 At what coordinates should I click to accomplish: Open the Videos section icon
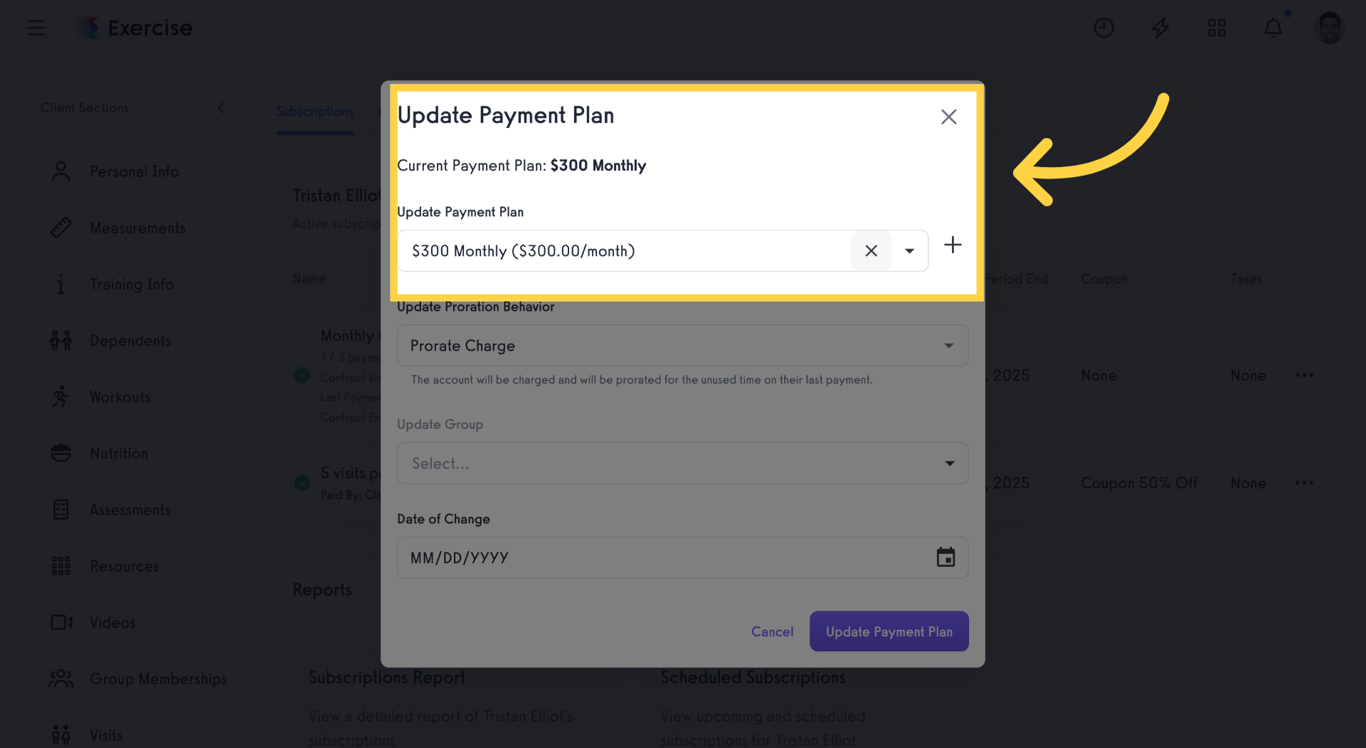click(x=60, y=622)
